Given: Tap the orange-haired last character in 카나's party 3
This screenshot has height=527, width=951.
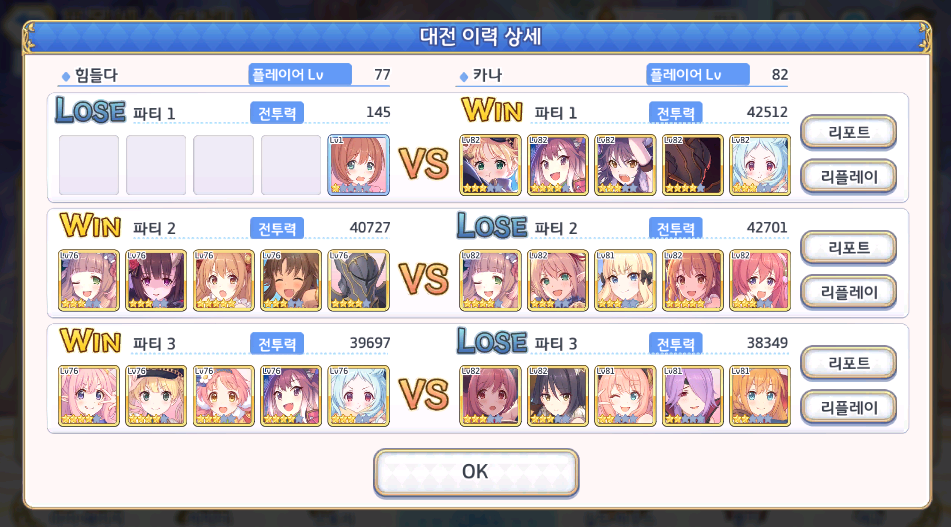Looking at the screenshot, I should click(x=759, y=395).
